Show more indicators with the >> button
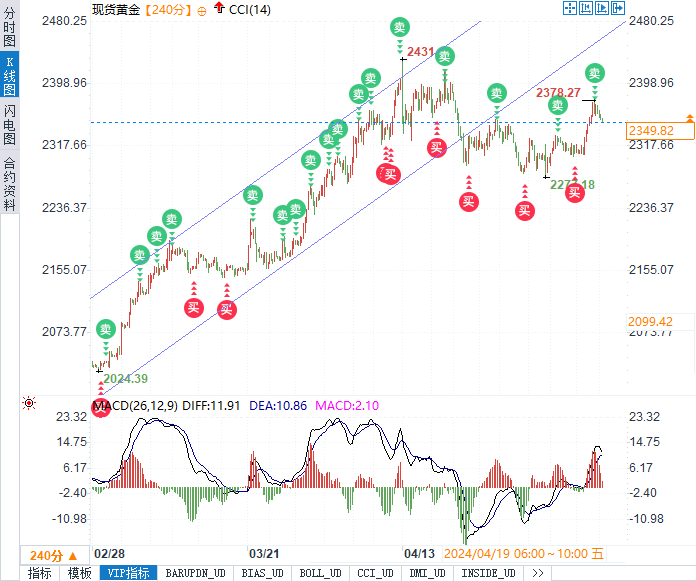This screenshot has width=696, height=581. point(538,573)
